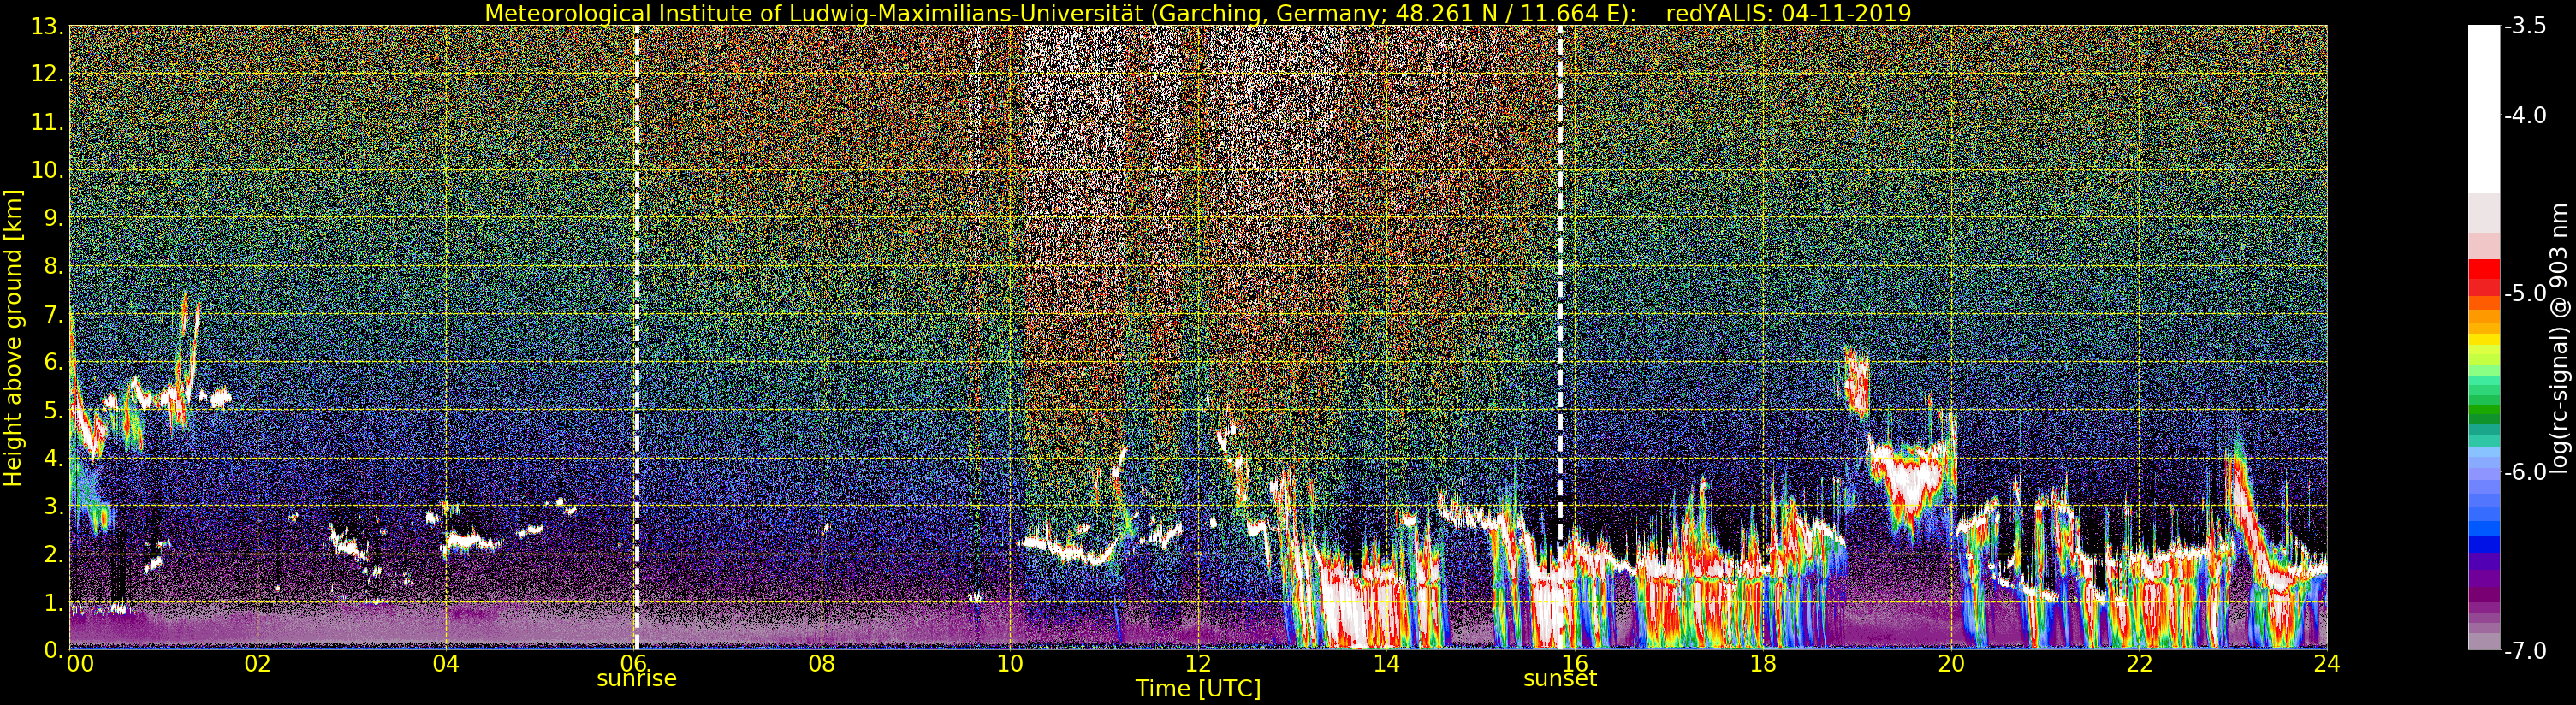Click the '10' hour tick on the time axis

click(1010, 662)
